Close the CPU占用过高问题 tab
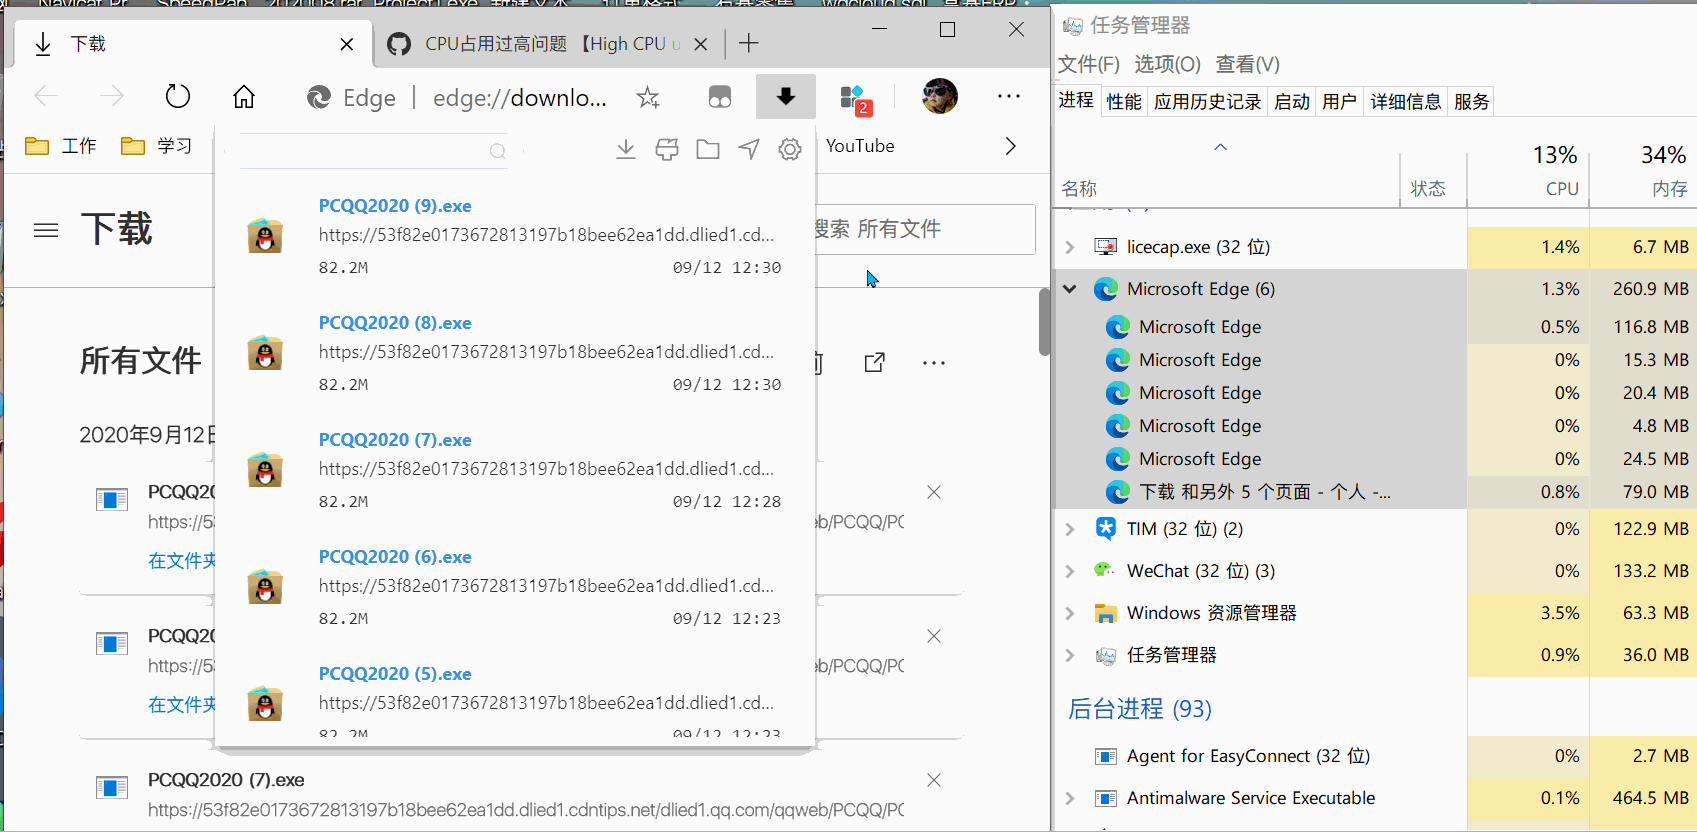The width and height of the screenshot is (1697, 832). (701, 44)
